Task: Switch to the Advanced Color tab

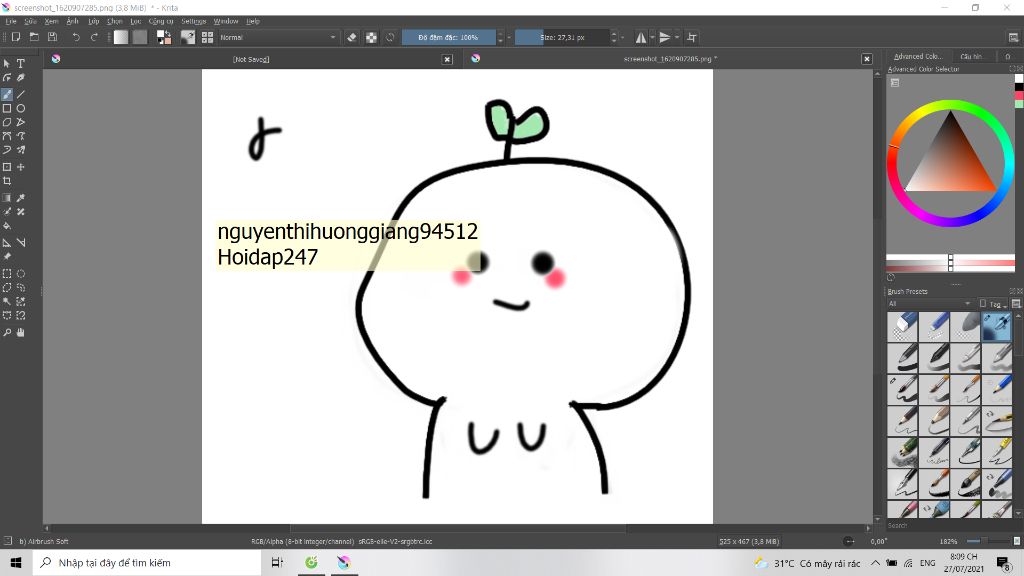Action: [x=918, y=56]
